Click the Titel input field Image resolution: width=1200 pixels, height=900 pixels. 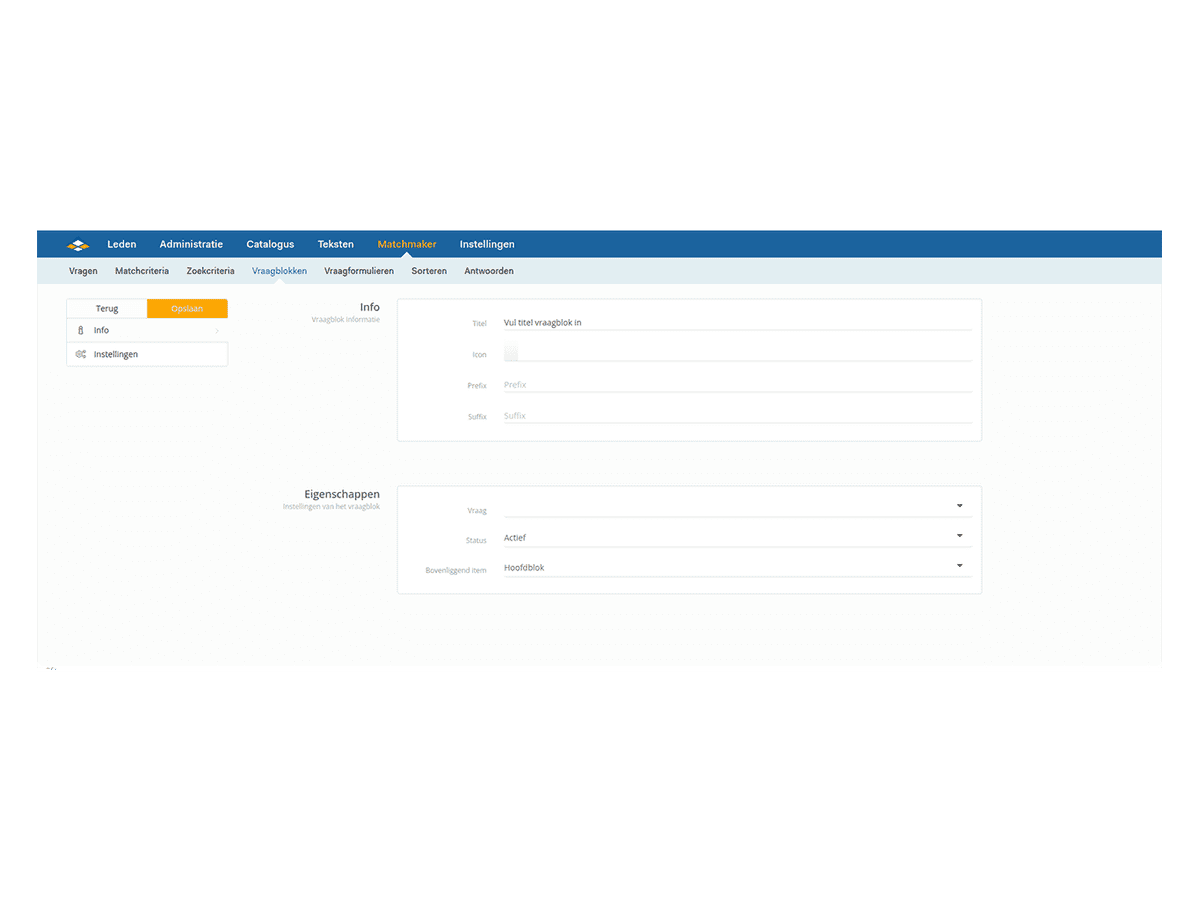[736, 323]
